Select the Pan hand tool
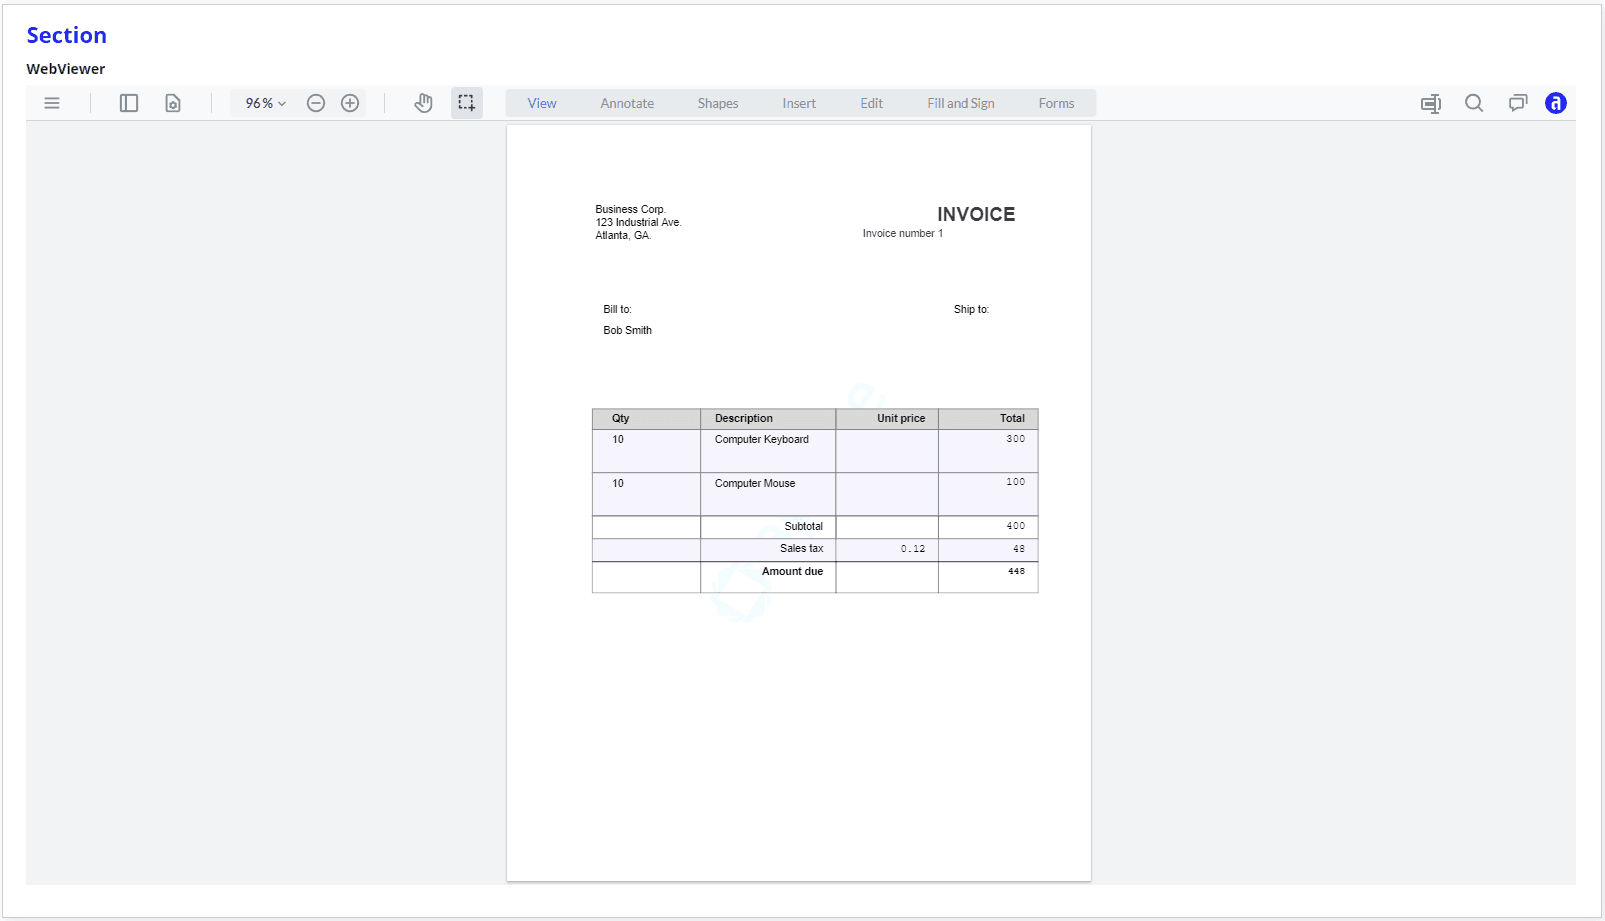This screenshot has height=921, width=1605. click(424, 103)
